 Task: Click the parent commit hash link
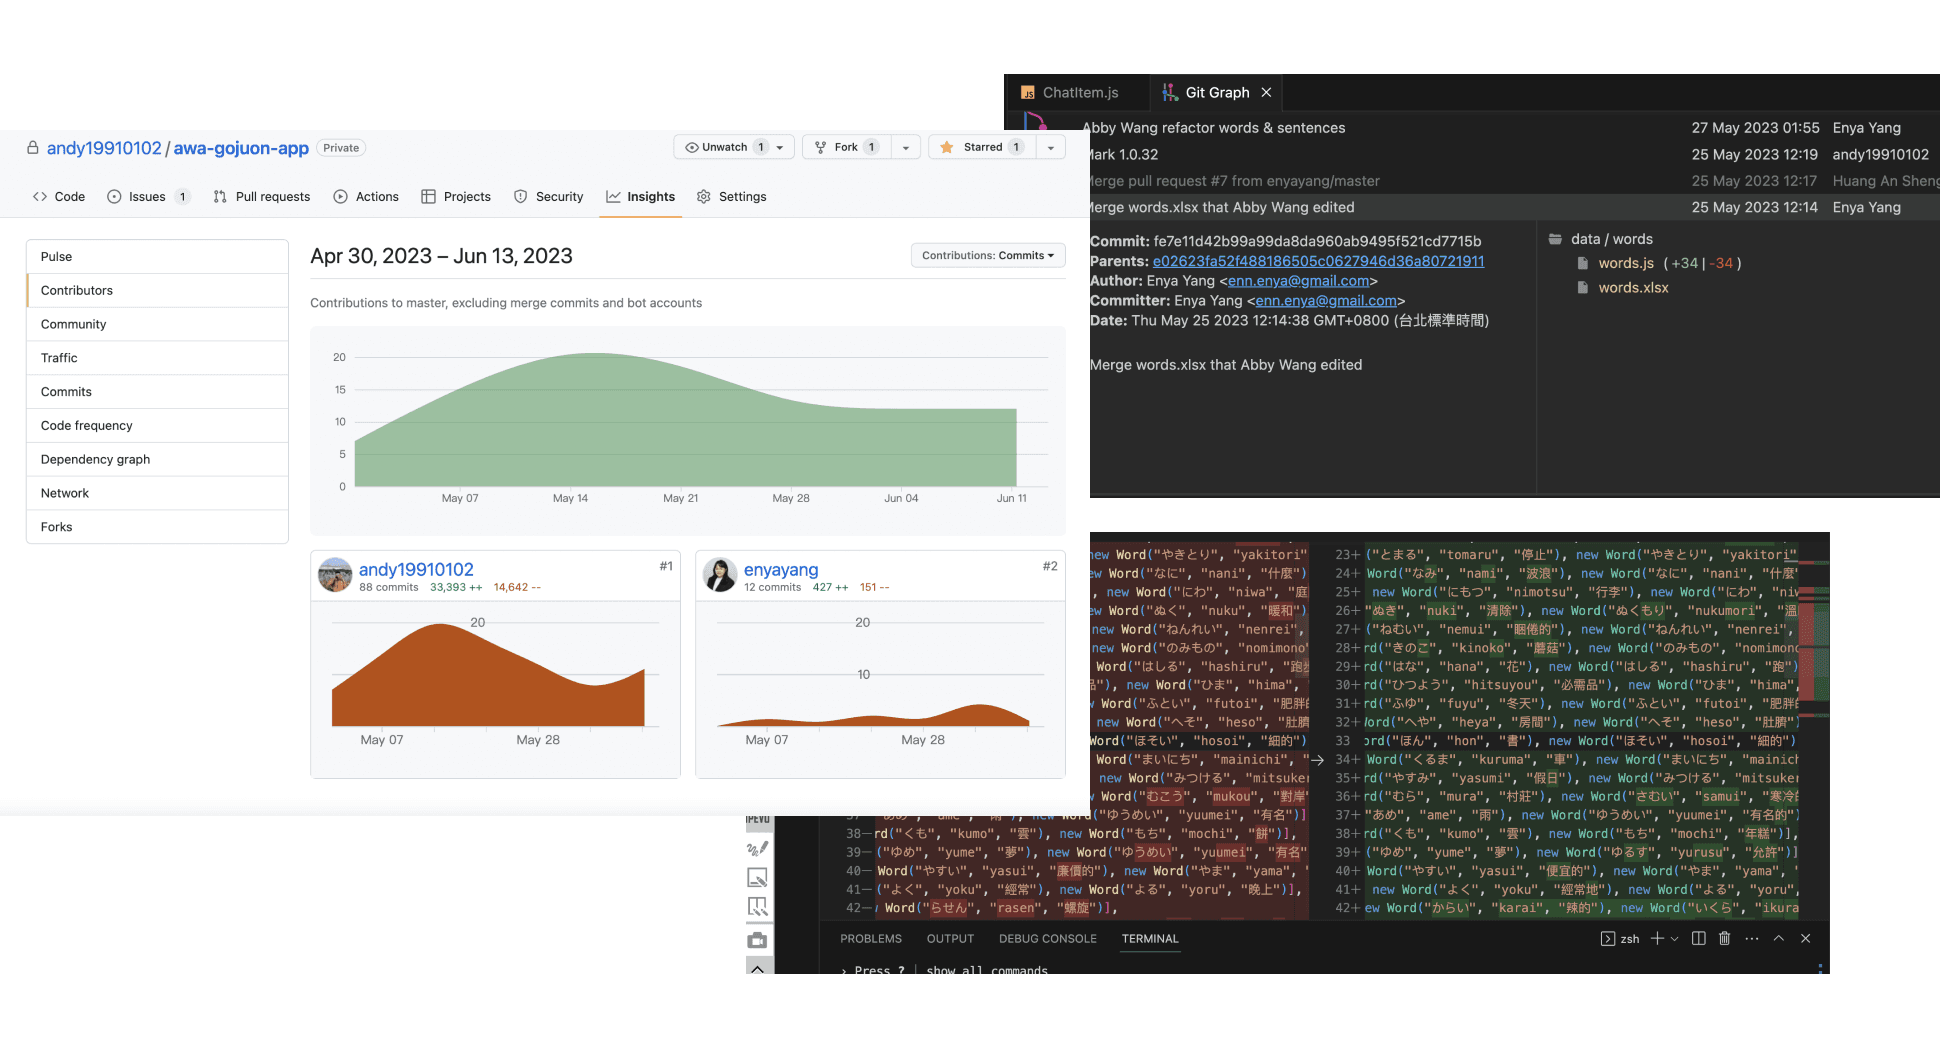coord(1318,261)
